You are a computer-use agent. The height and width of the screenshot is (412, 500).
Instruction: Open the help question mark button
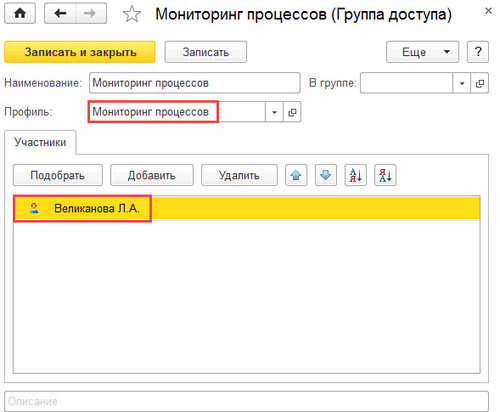[x=478, y=52]
